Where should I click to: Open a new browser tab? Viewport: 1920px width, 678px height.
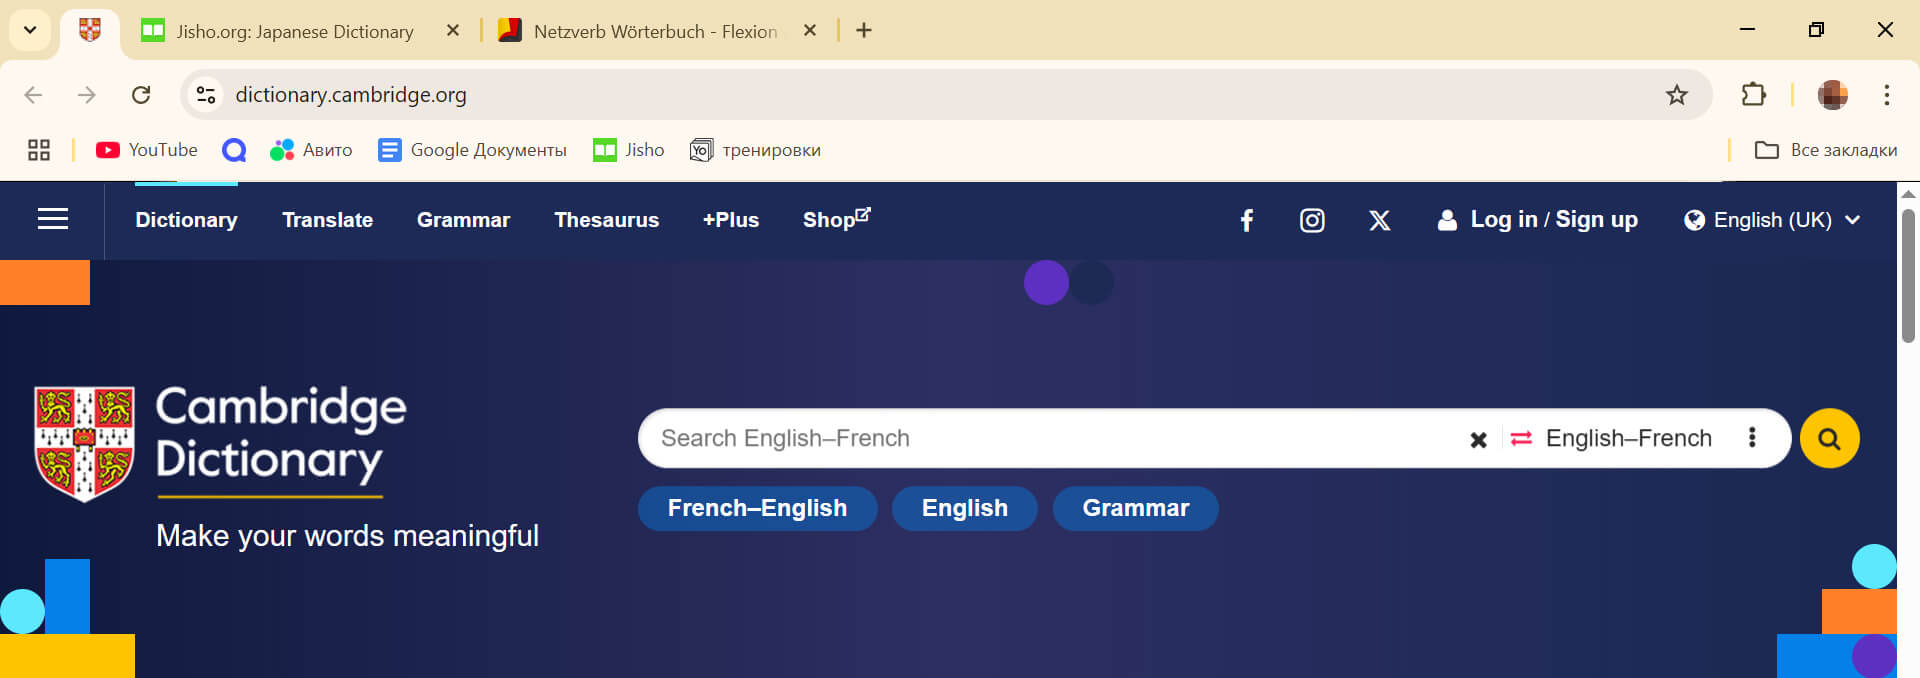864,31
